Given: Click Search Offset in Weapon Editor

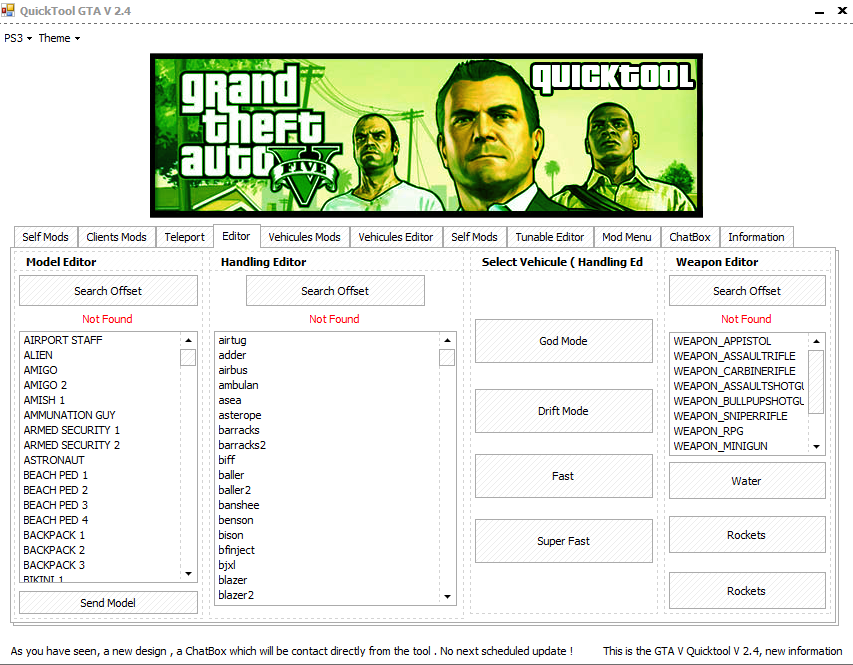Looking at the screenshot, I should (747, 291).
